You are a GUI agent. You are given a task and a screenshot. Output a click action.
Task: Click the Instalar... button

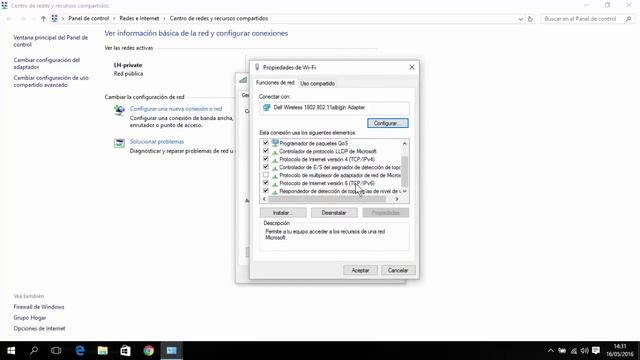pyautogui.click(x=283, y=213)
